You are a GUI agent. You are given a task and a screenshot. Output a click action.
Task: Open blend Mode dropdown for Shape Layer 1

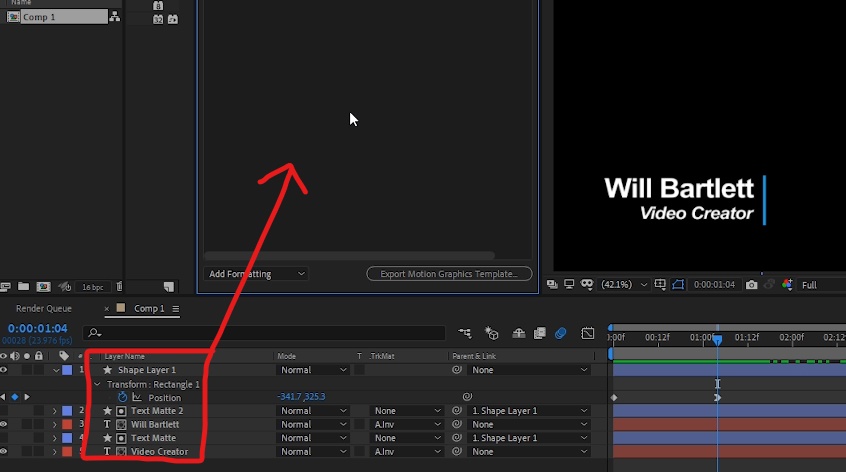pyautogui.click(x=312, y=370)
